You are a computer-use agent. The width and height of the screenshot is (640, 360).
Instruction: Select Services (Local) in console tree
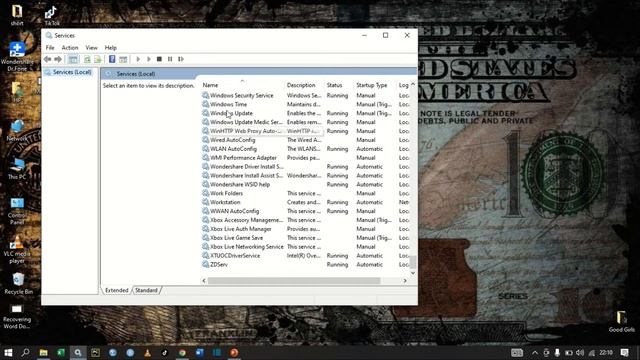pos(72,72)
